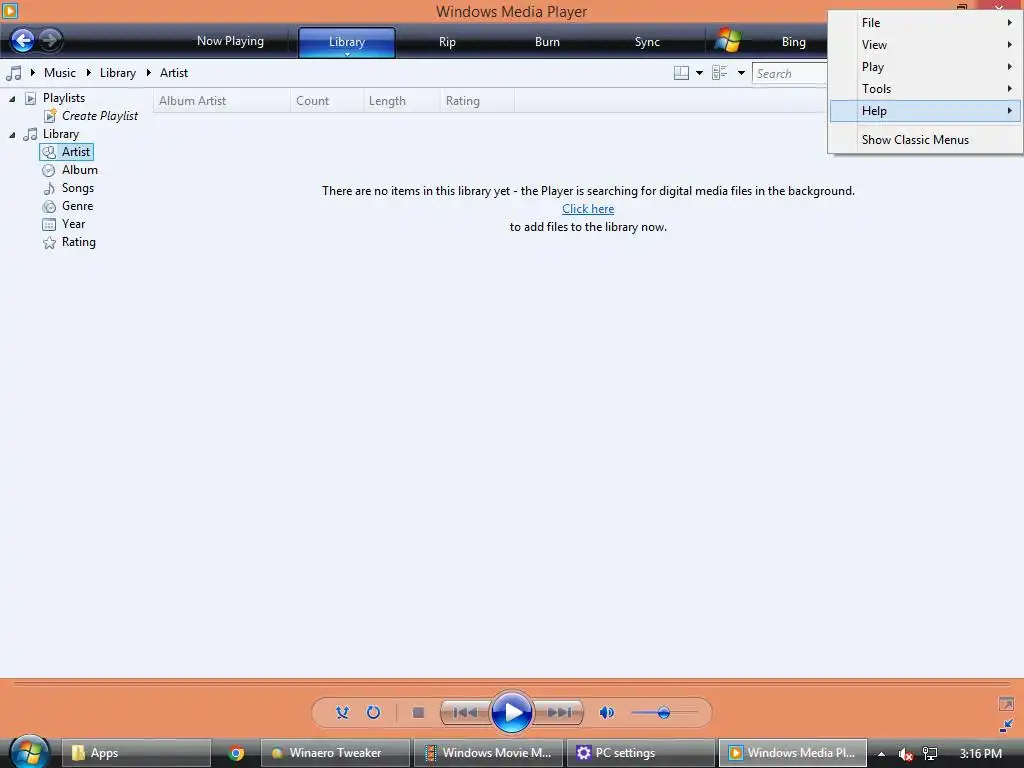
Task: Click the Songs note icon in Library
Action: [x=49, y=189]
